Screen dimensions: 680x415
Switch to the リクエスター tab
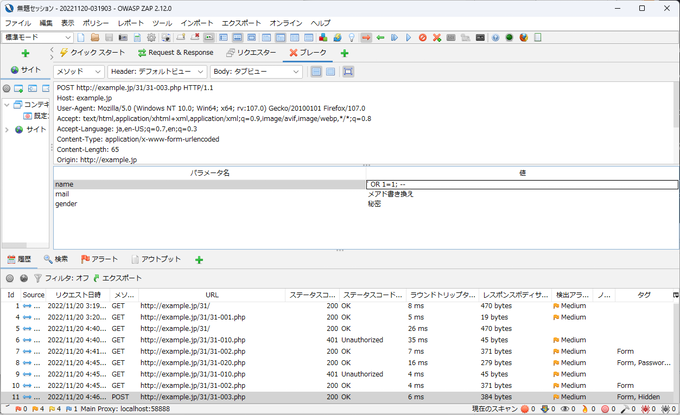[x=251, y=52]
